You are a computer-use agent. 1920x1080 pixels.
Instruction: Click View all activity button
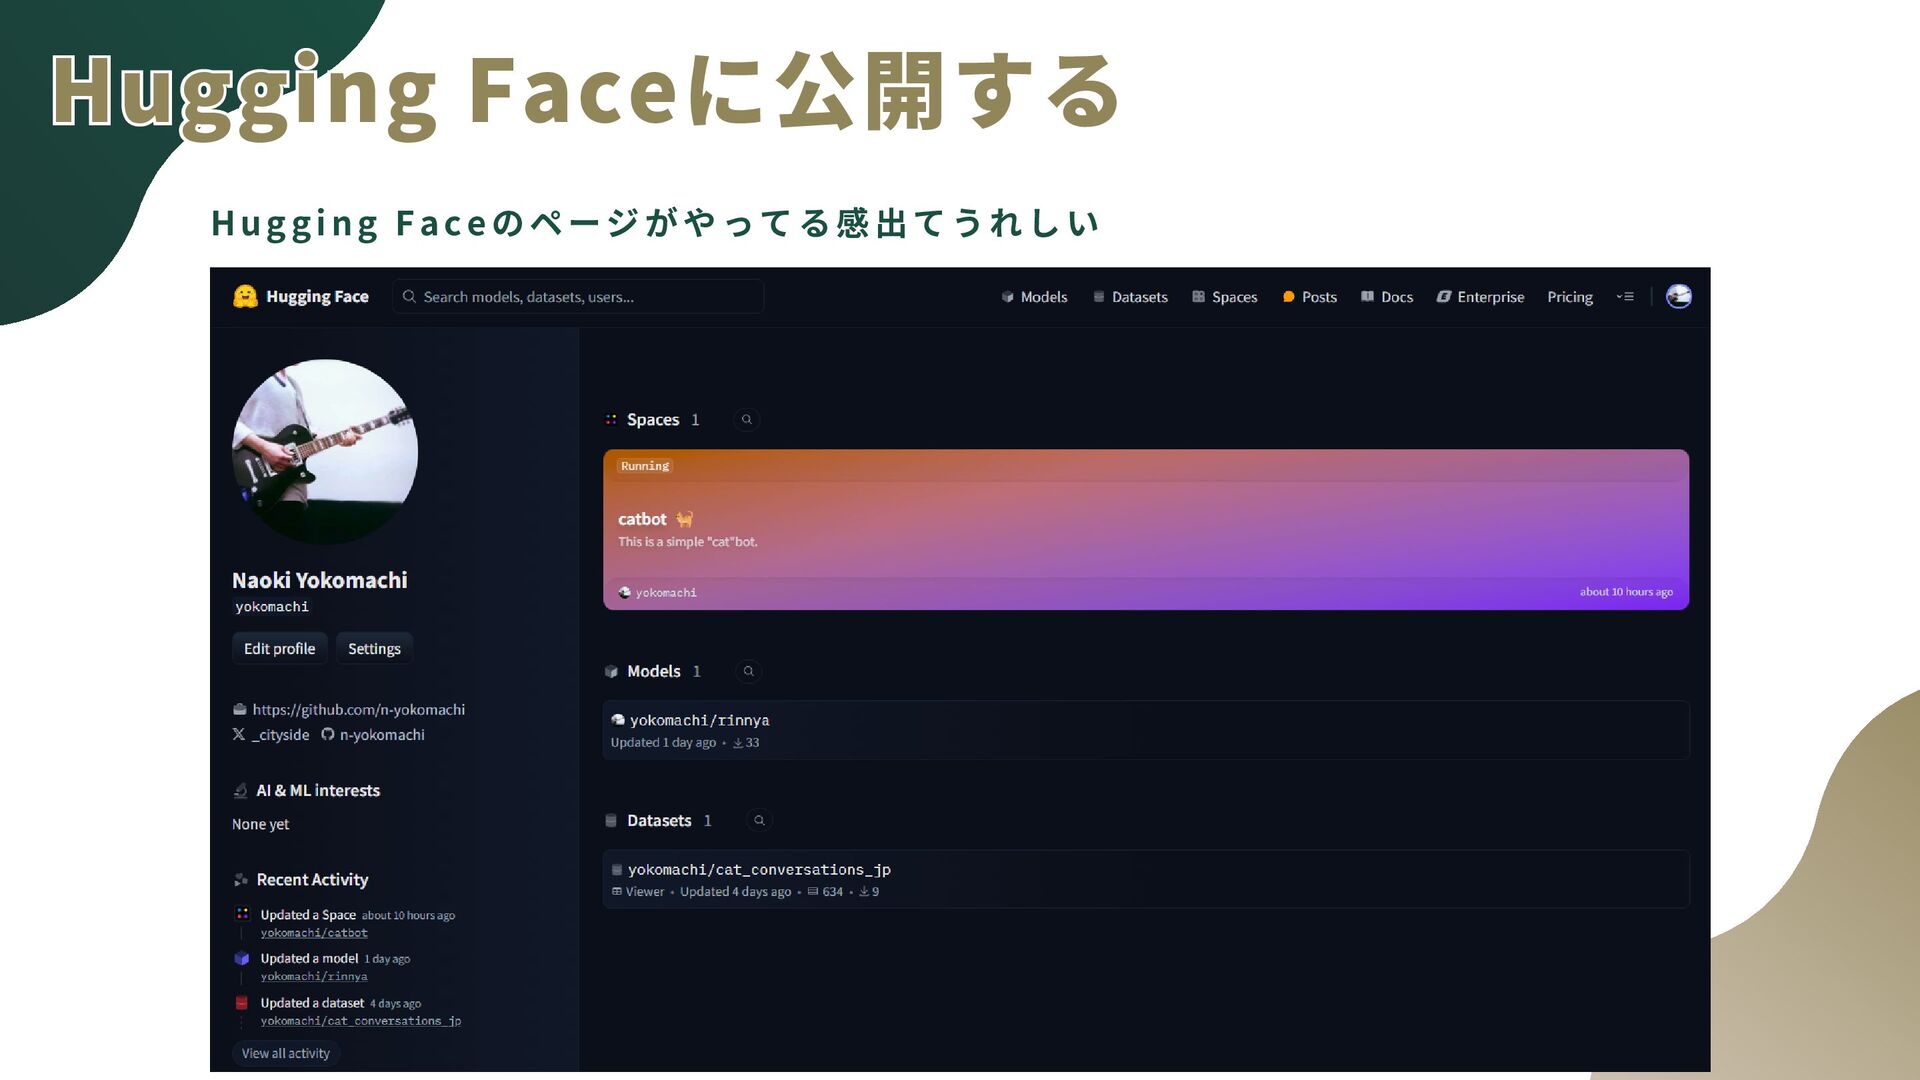pyautogui.click(x=286, y=1054)
